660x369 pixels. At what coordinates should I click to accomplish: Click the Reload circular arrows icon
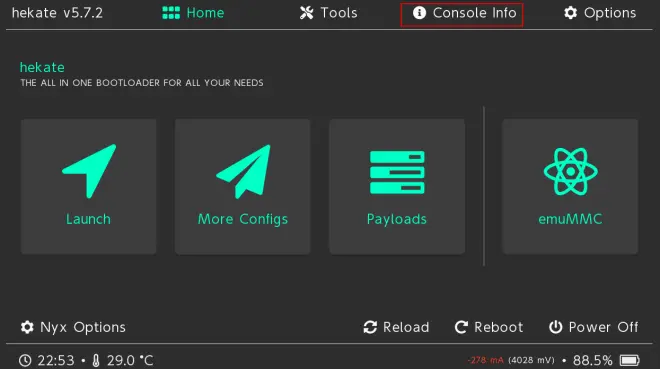pos(370,327)
